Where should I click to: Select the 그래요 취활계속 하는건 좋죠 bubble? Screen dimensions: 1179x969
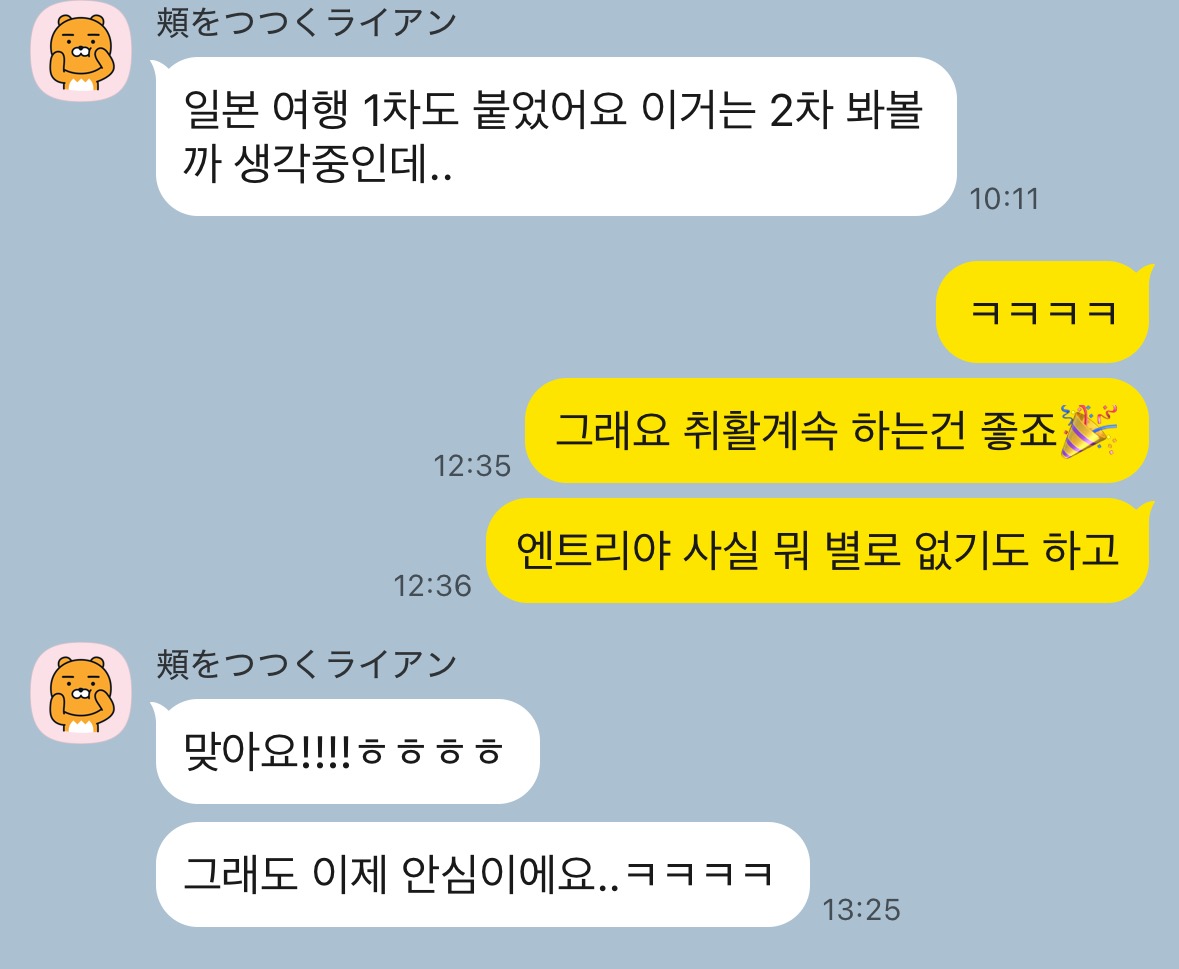[837, 431]
